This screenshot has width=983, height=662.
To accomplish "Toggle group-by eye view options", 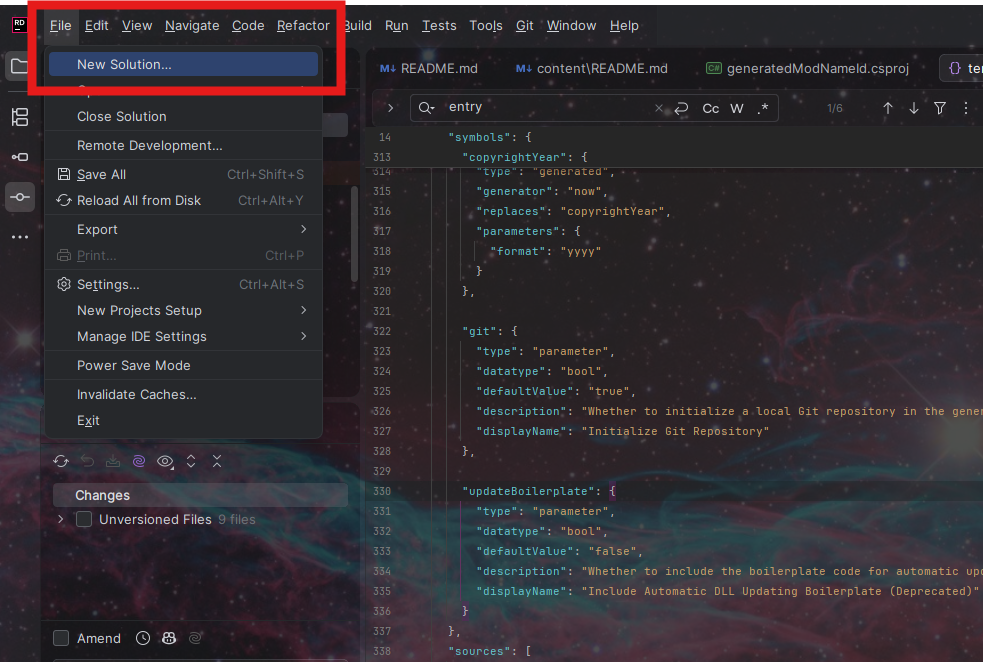I will point(166,461).
